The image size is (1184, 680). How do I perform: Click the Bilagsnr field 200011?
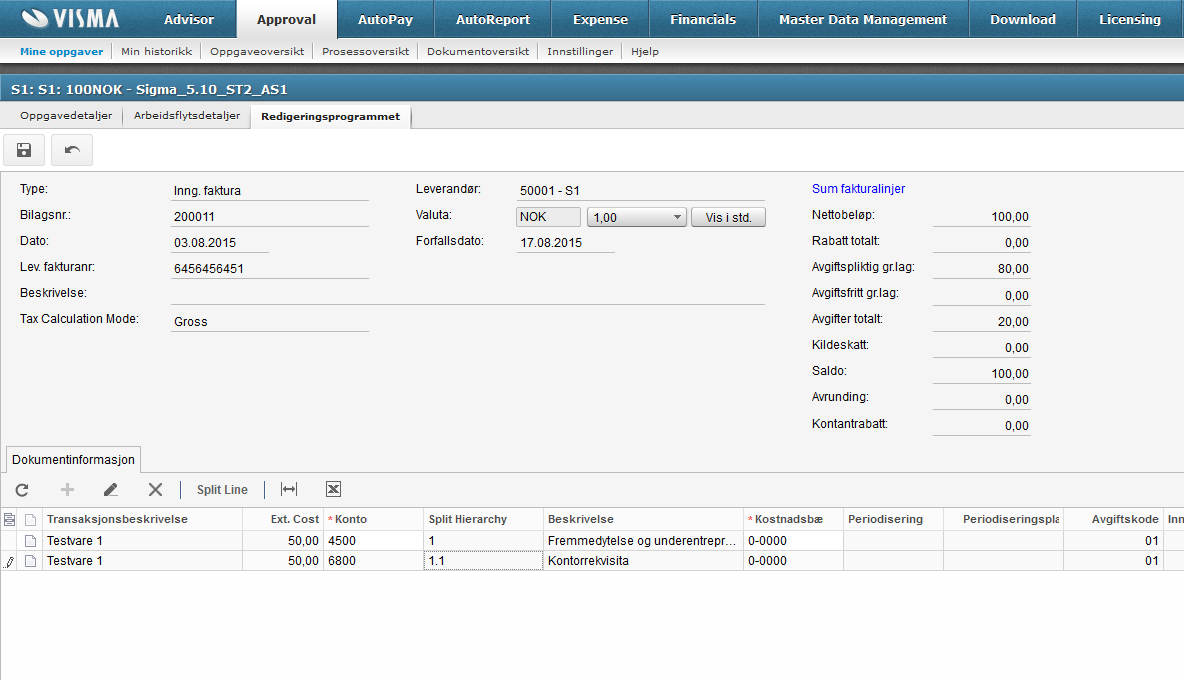pos(270,217)
